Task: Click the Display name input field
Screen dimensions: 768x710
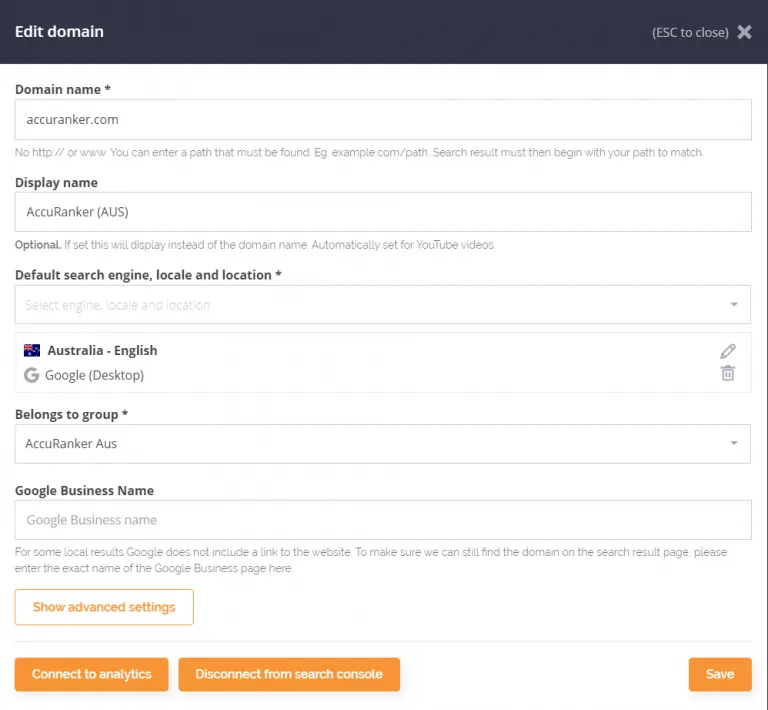Action: pyautogui.click(x=383, y=212)
